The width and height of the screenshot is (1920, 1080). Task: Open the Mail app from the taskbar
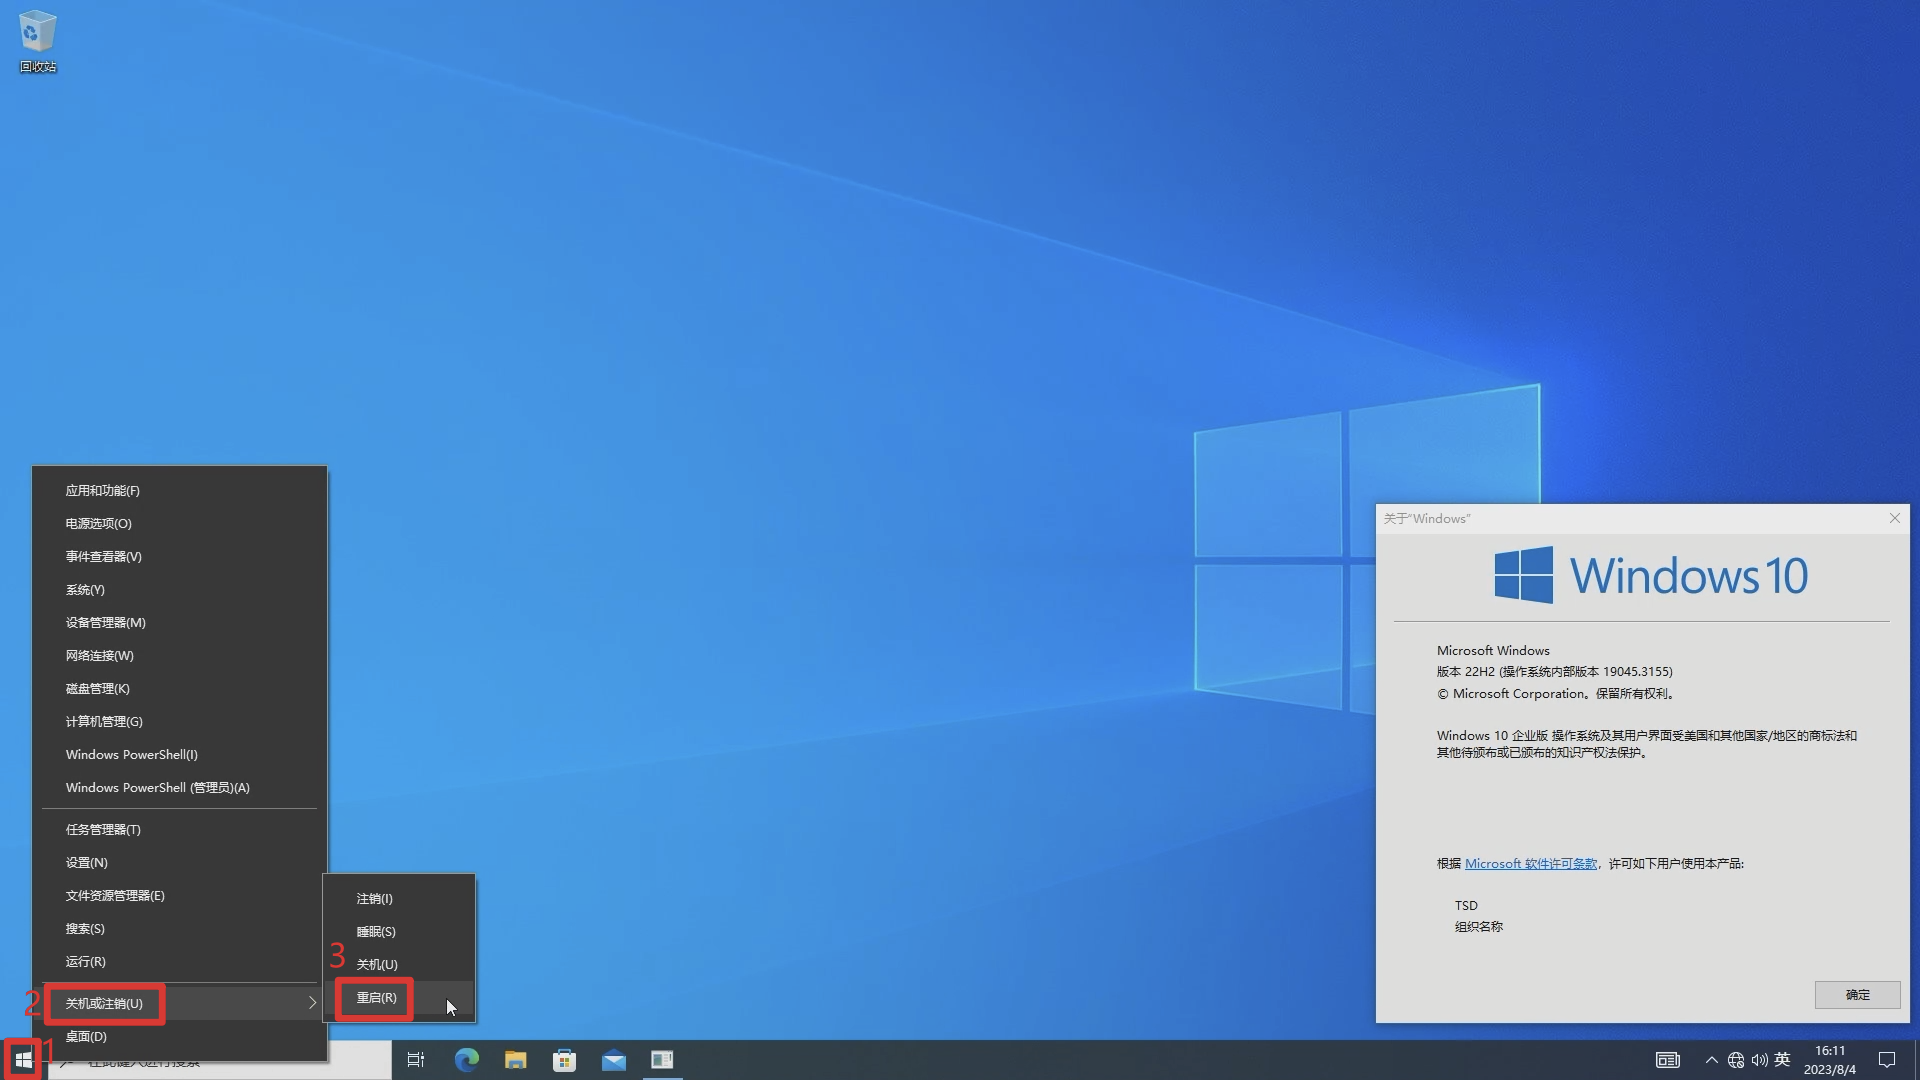click(x=613, y=1060)
